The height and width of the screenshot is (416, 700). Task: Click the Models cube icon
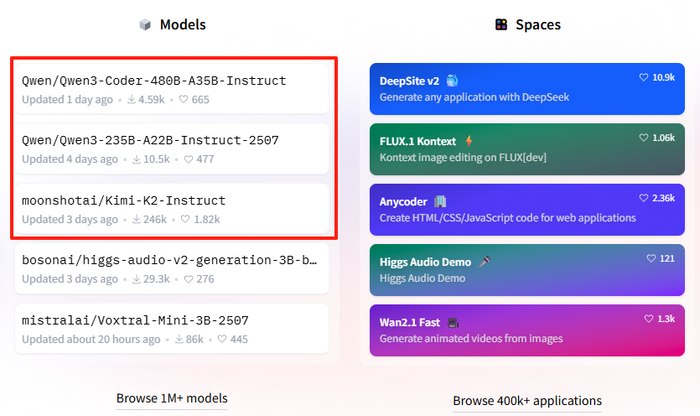pos(145,25)
